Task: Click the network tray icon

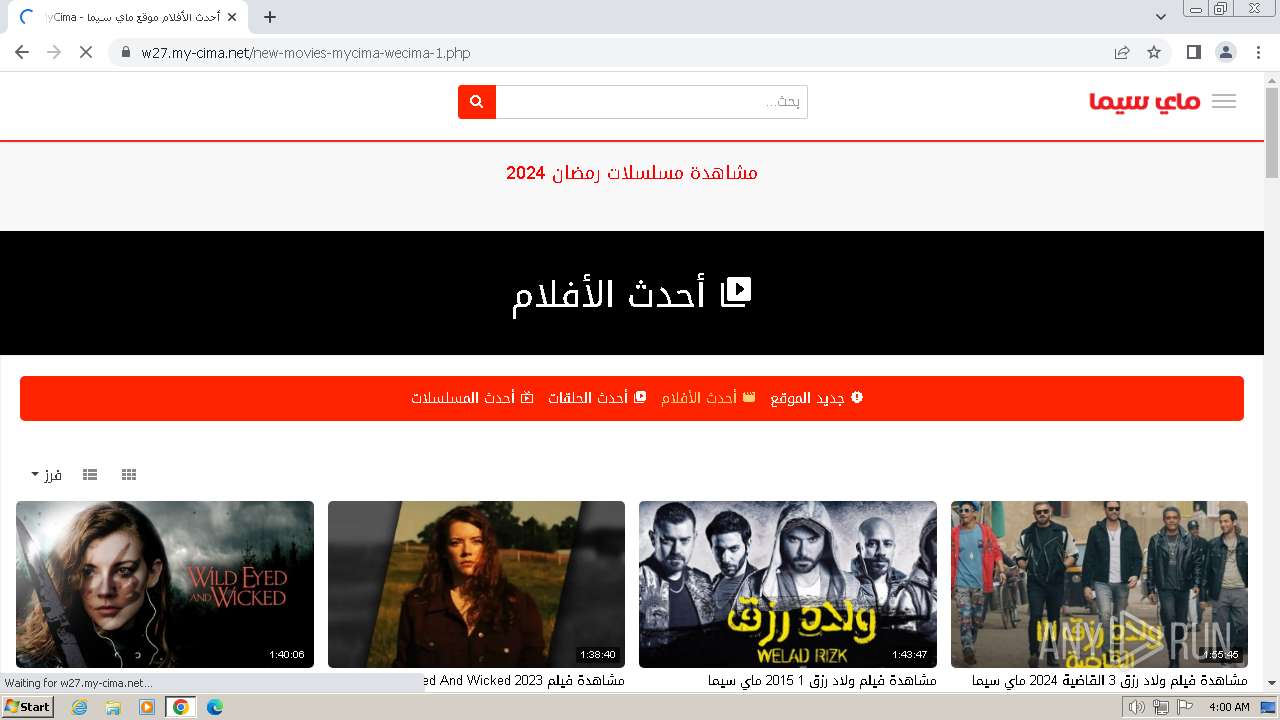Action: pos(1160,707)
